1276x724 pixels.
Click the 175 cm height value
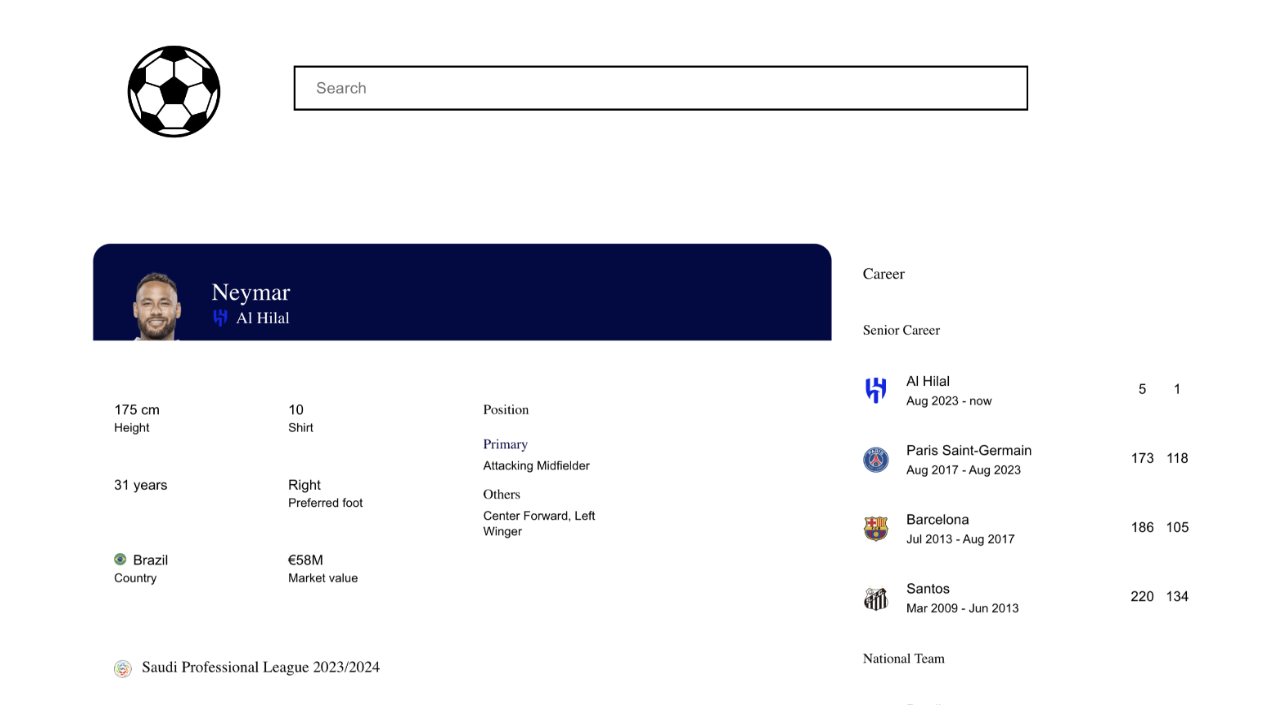pos(137,410)
